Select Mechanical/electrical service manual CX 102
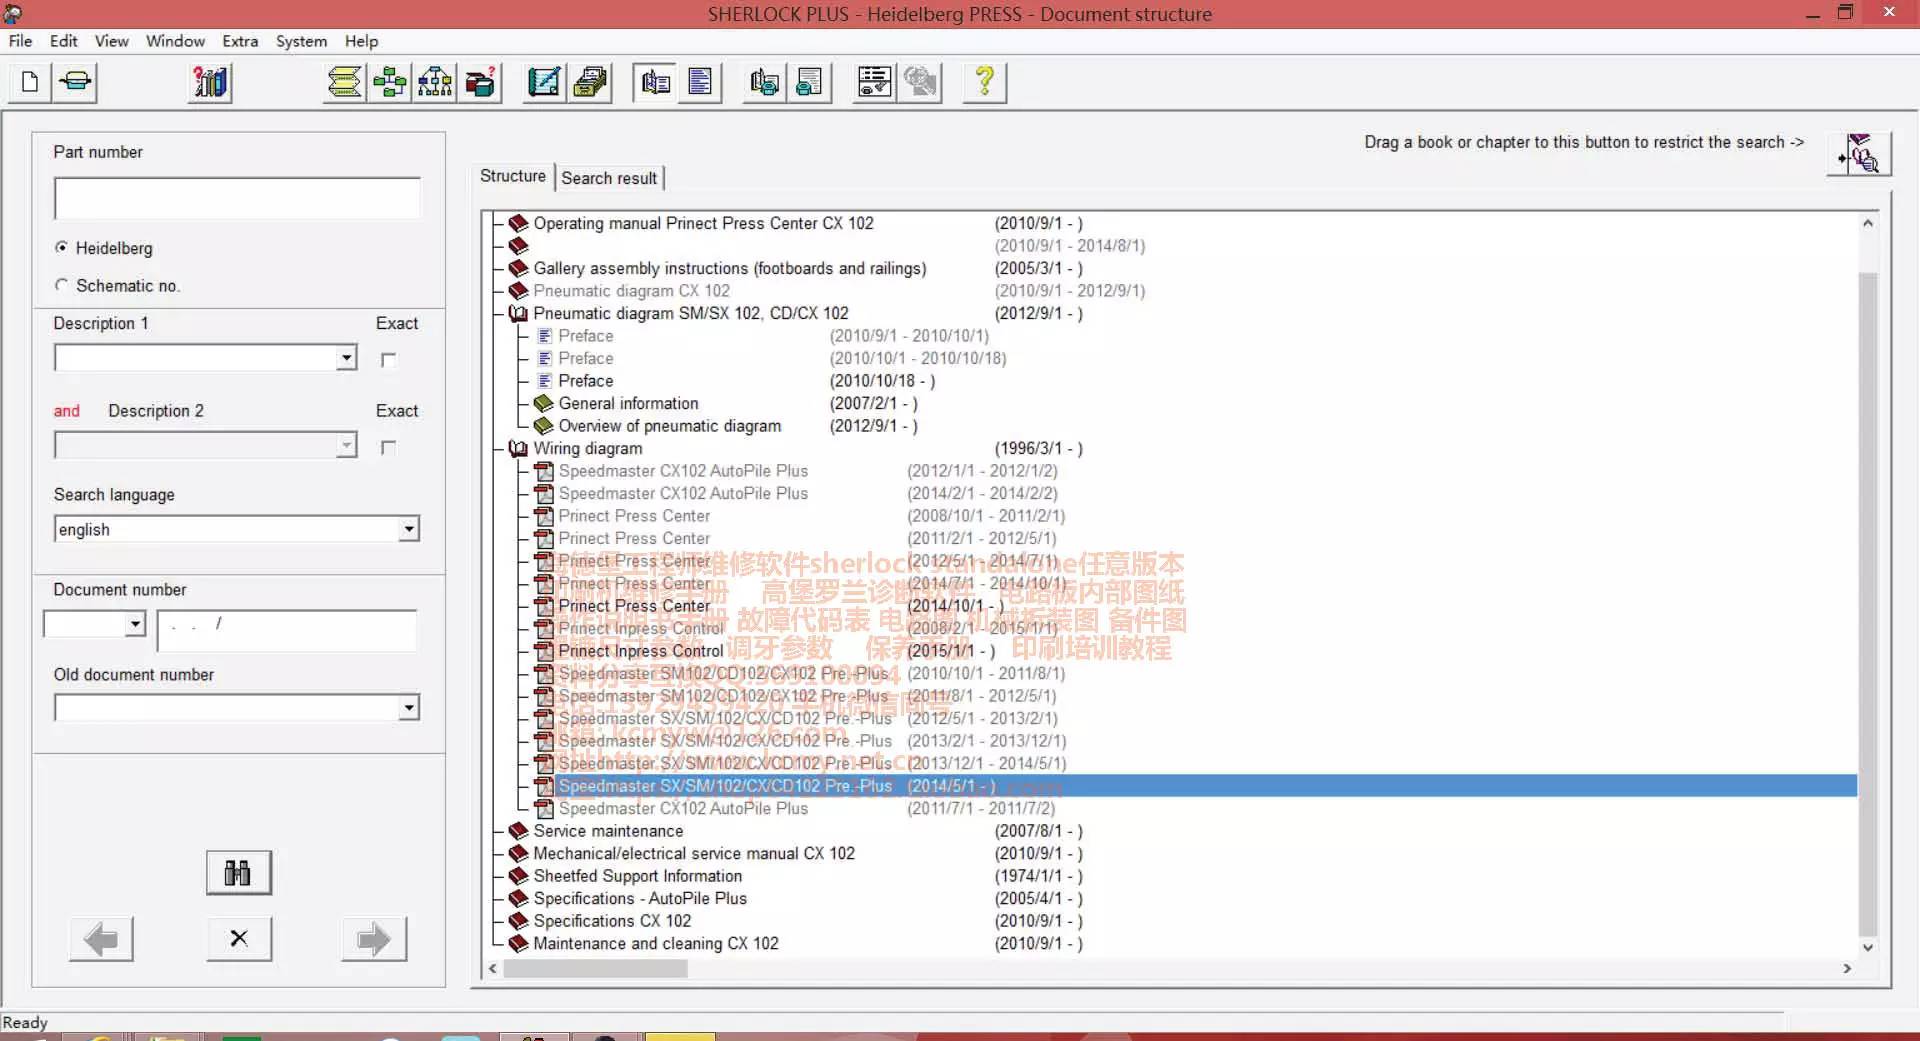 click(x=694, y=853)
